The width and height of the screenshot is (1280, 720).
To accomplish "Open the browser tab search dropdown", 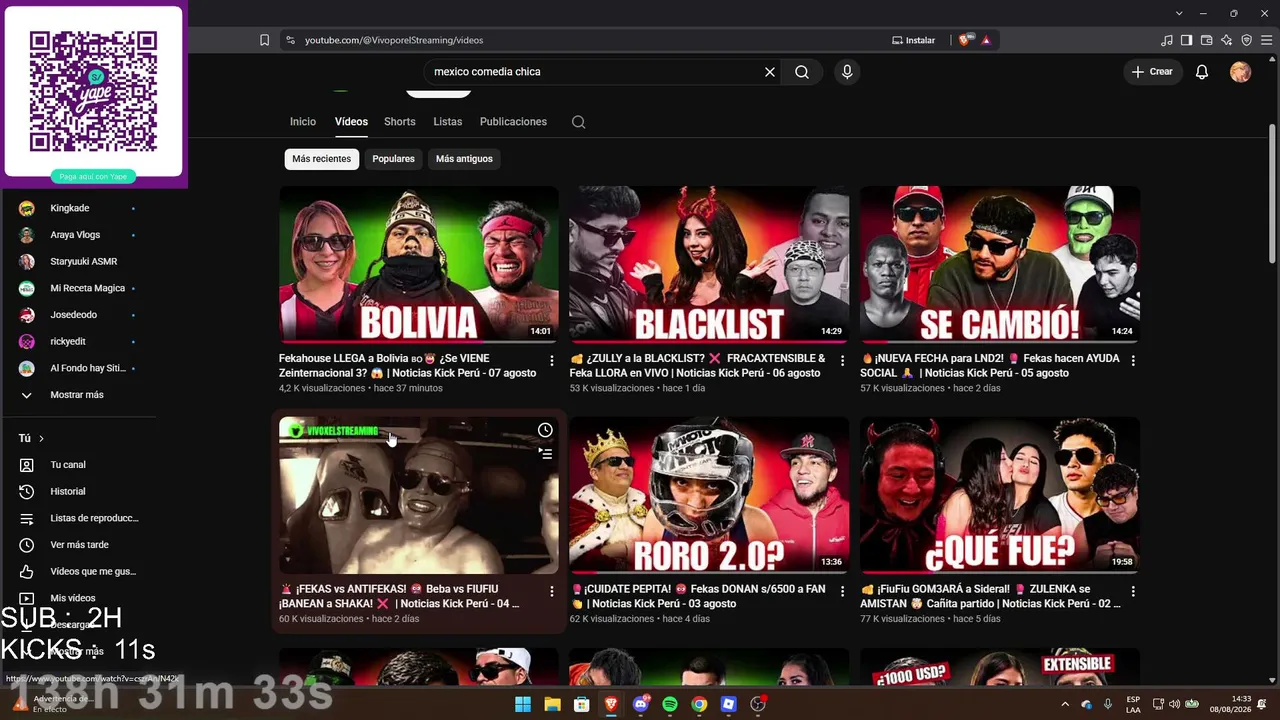I will [1179, 13].
